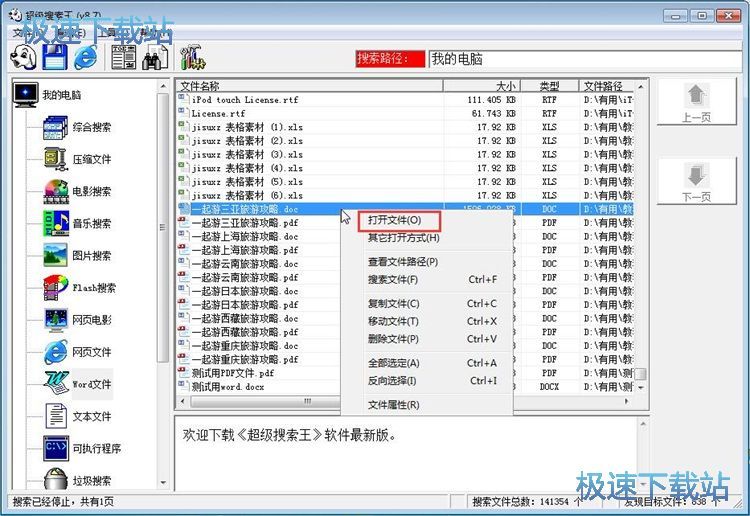Choose 搜索文件(F) in context menu

click(426, 280)
